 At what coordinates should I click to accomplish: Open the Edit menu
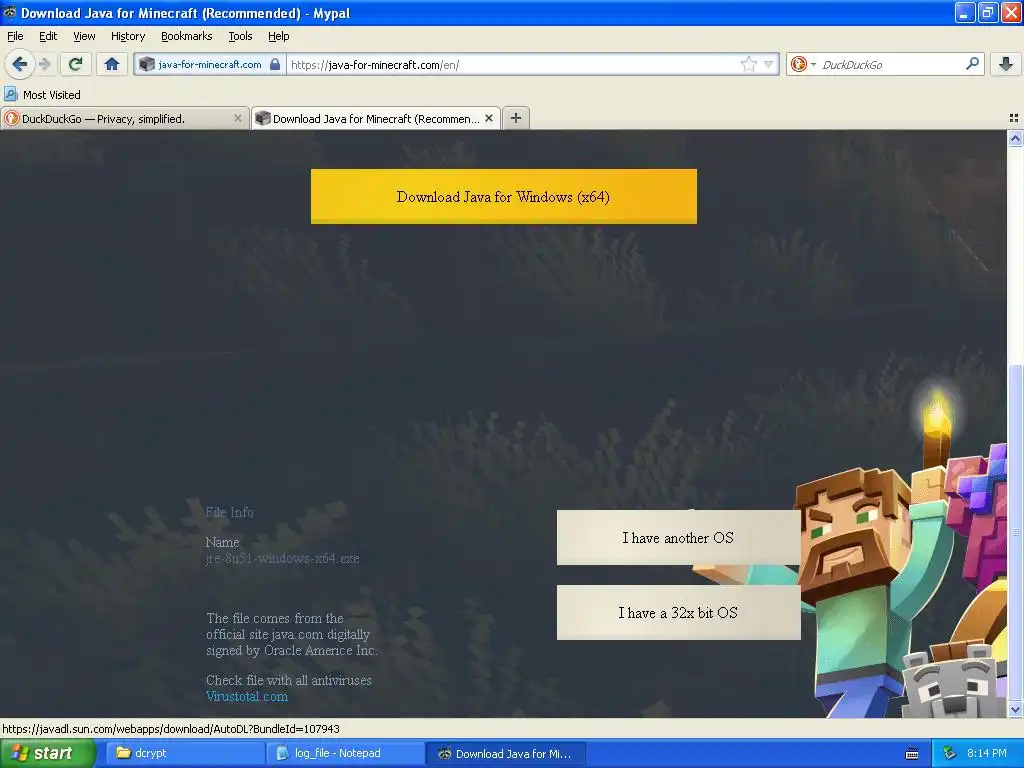[48, 36]
